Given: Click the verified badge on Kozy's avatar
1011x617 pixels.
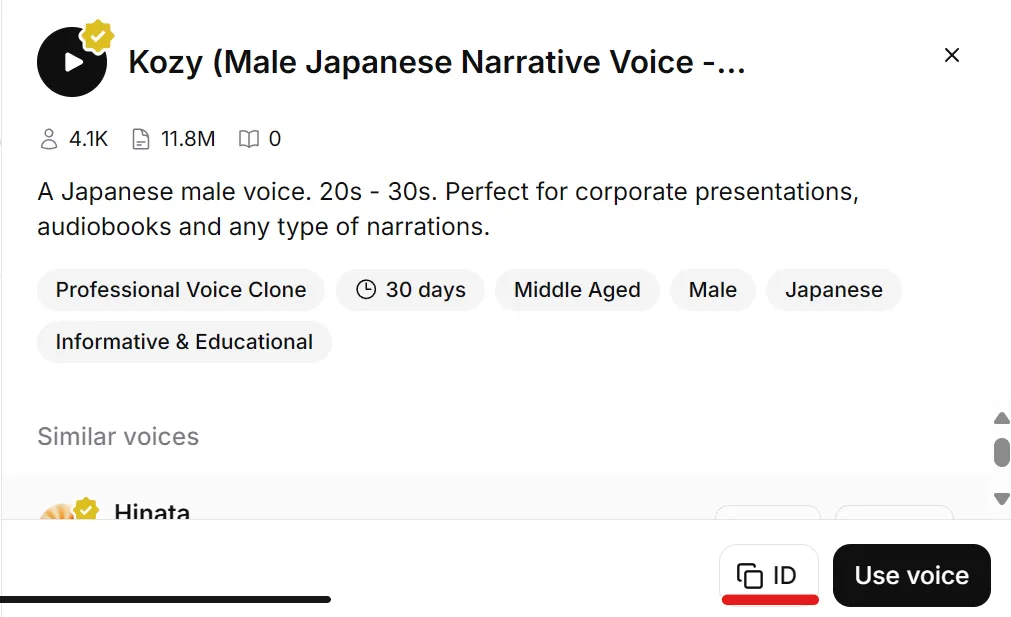Looking at the screenshot, I should coord(97,36).
